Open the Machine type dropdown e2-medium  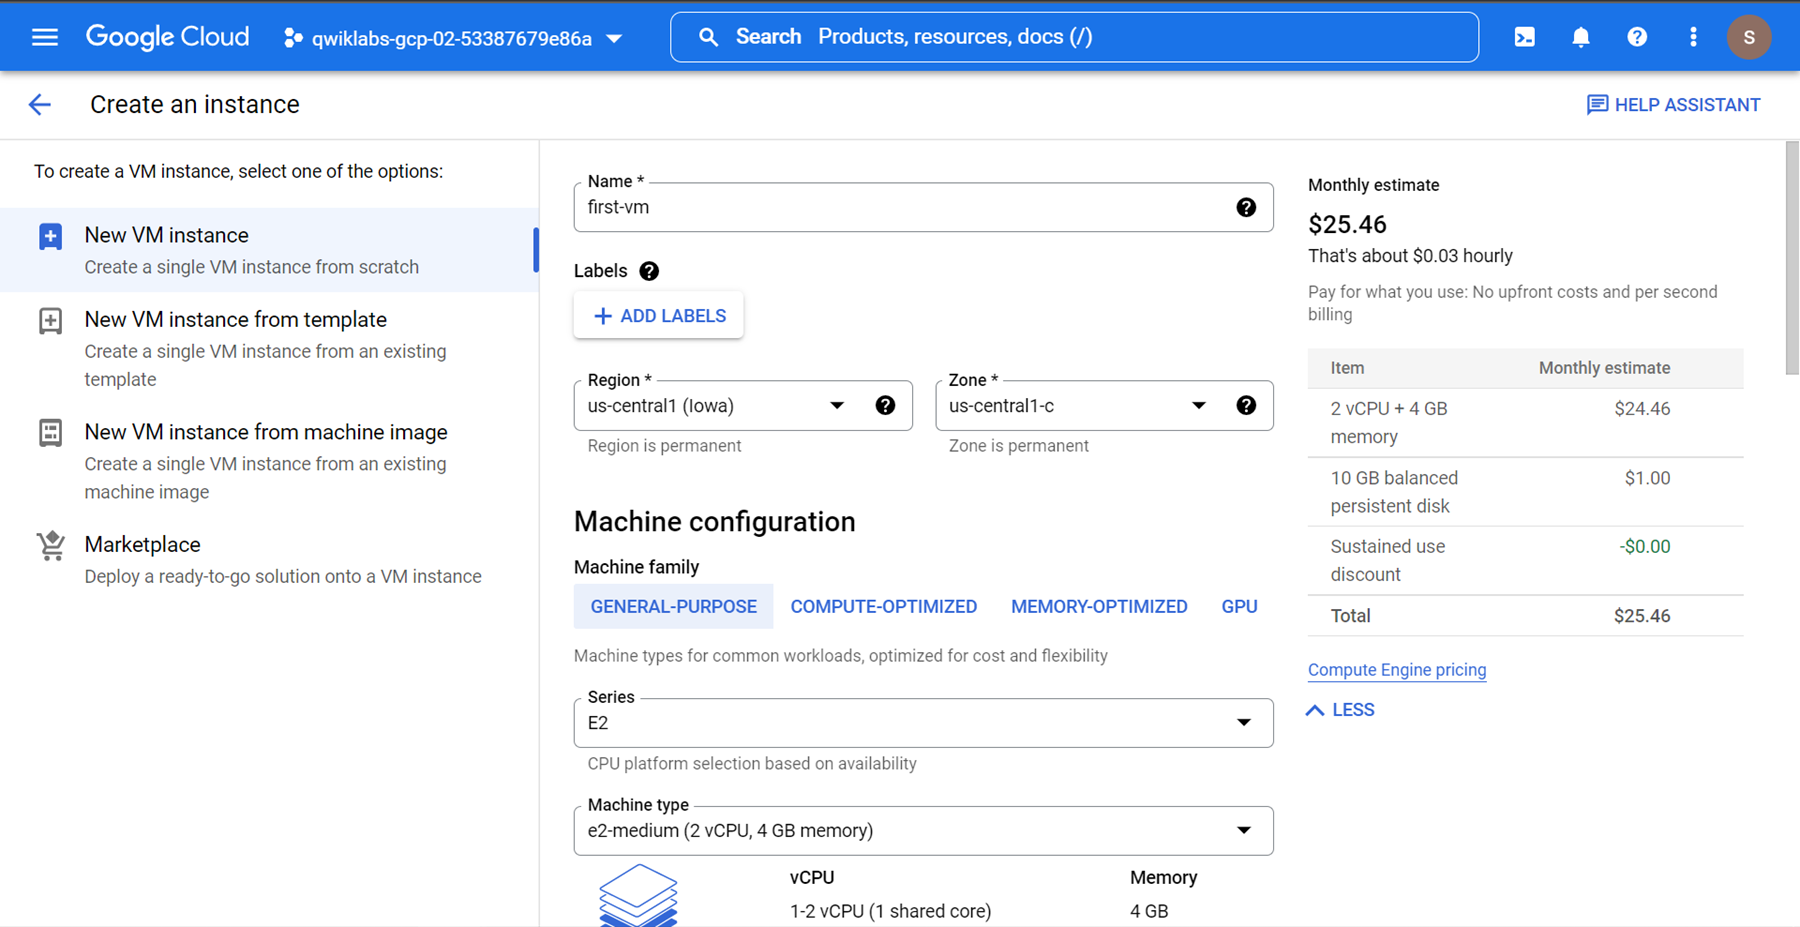point(924,831)
